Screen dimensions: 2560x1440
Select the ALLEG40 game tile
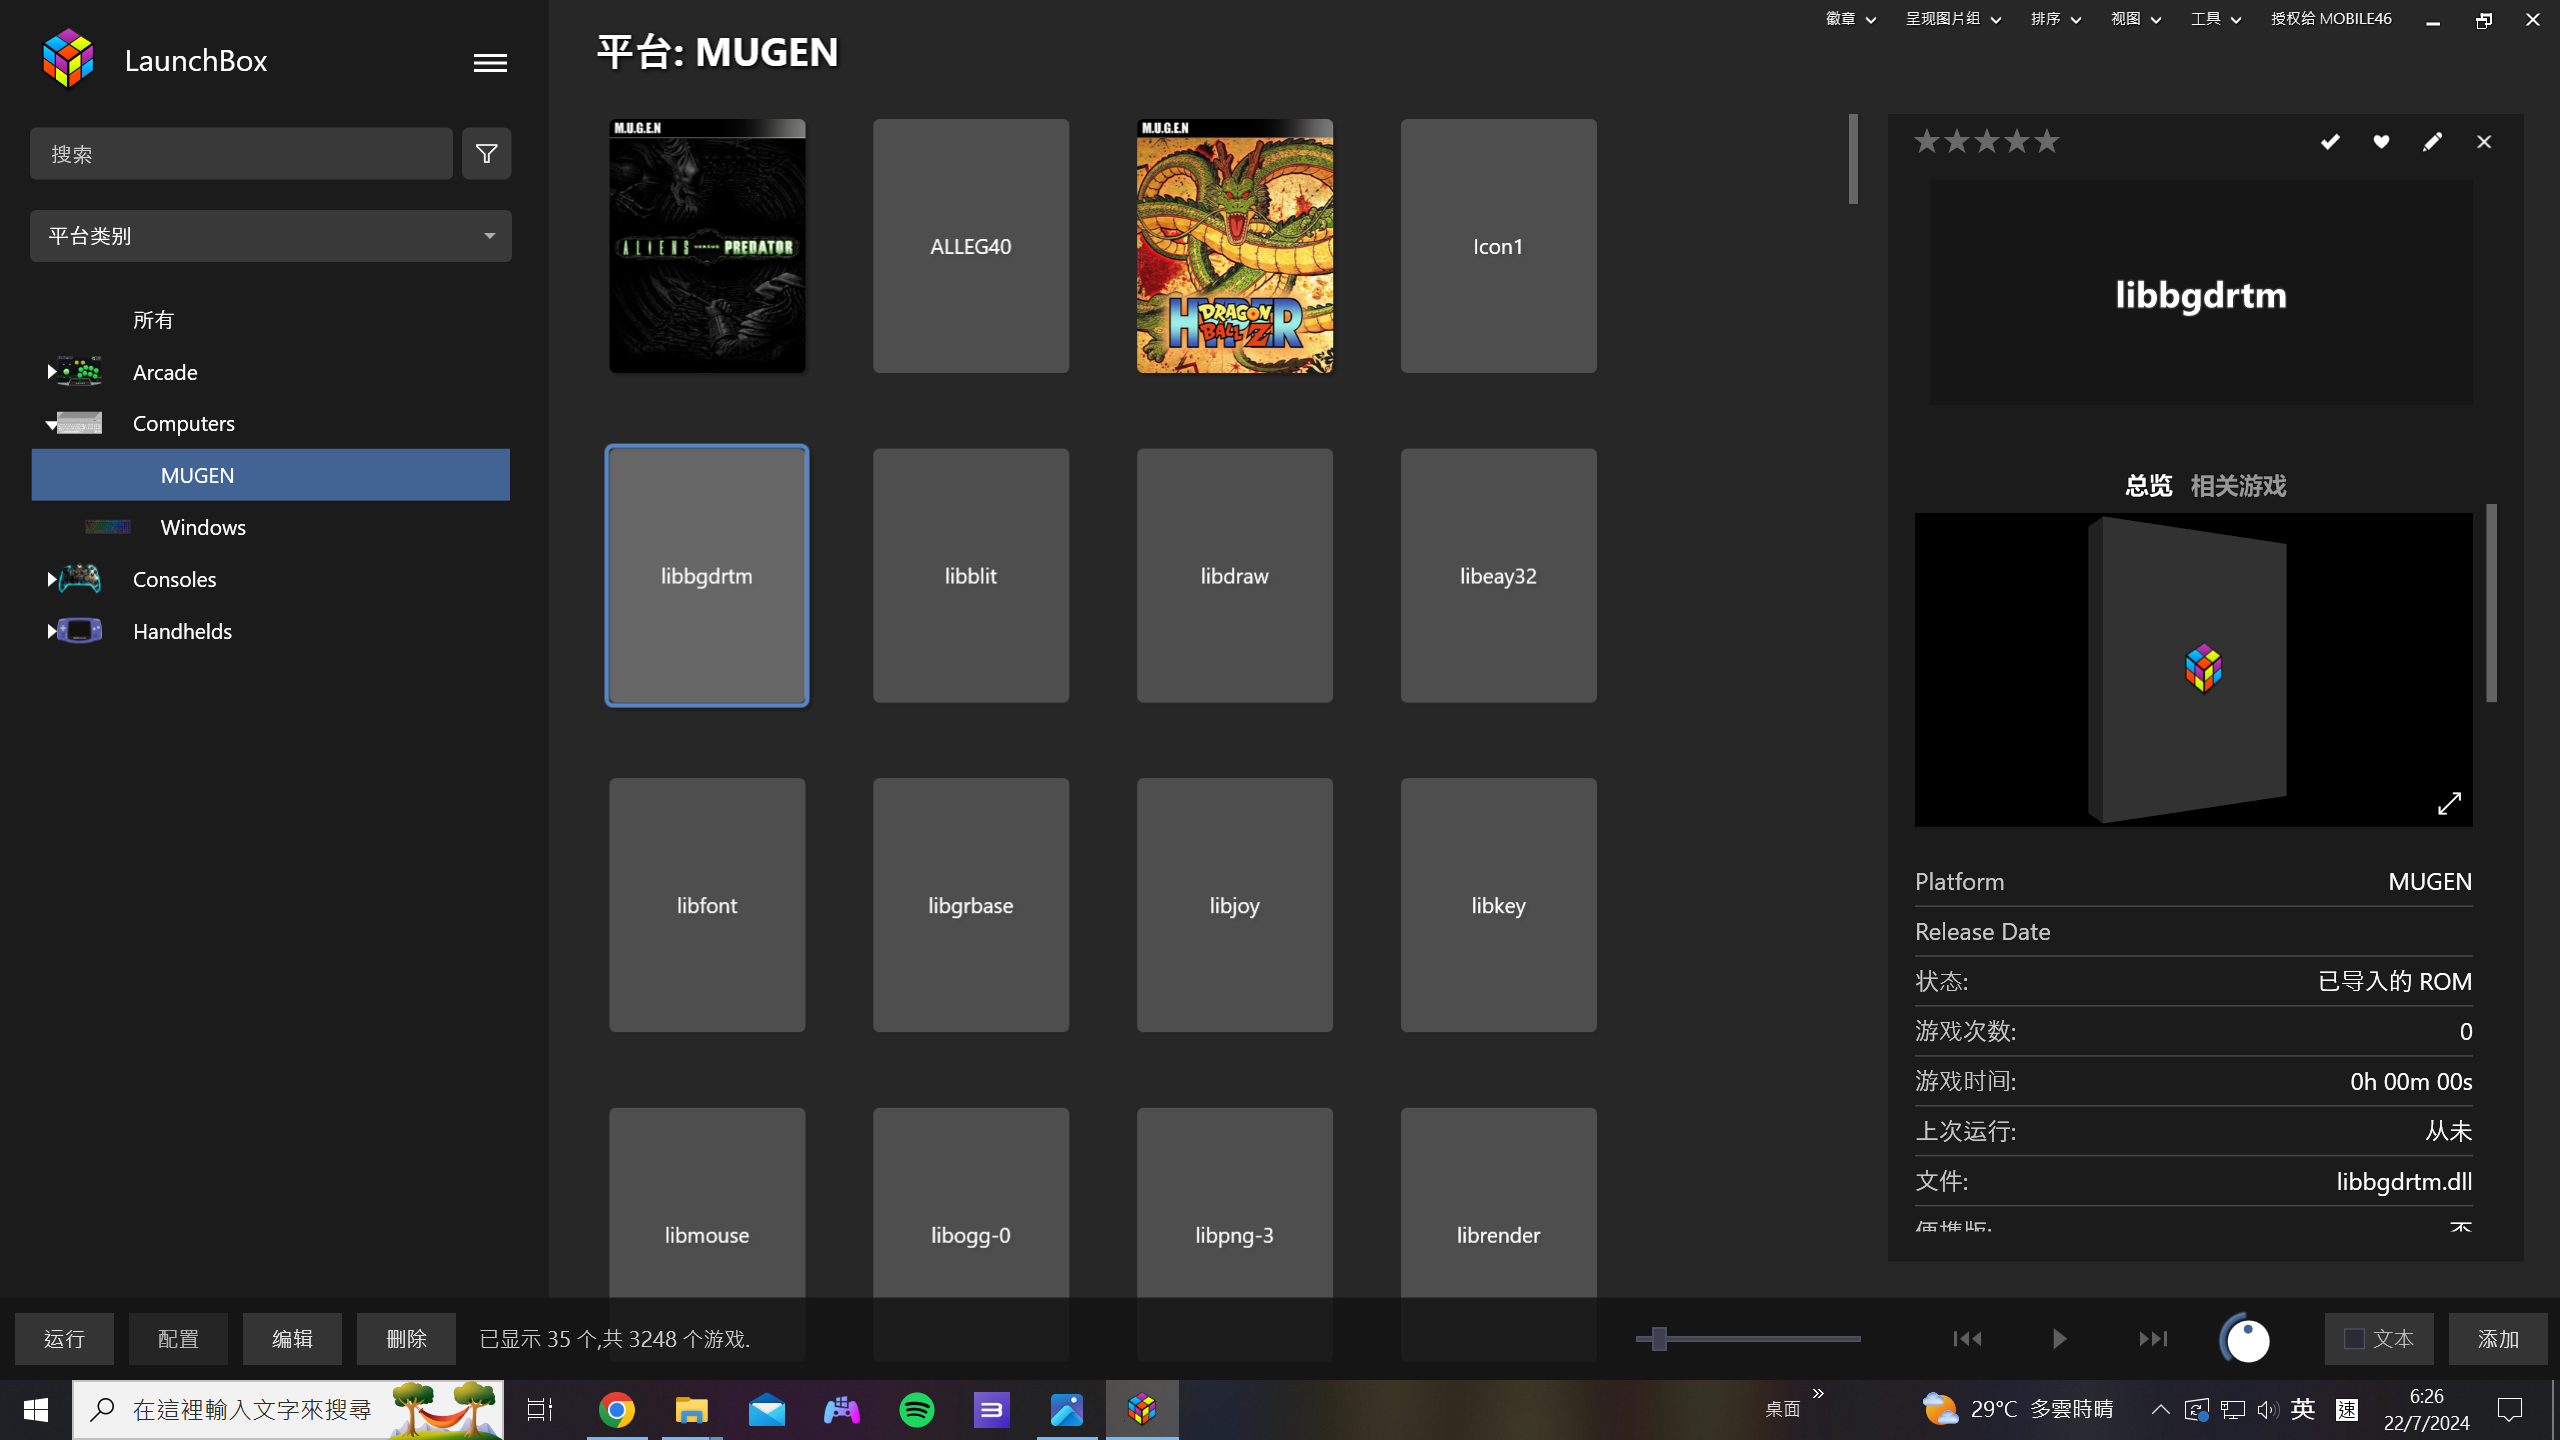coord(970,246)
